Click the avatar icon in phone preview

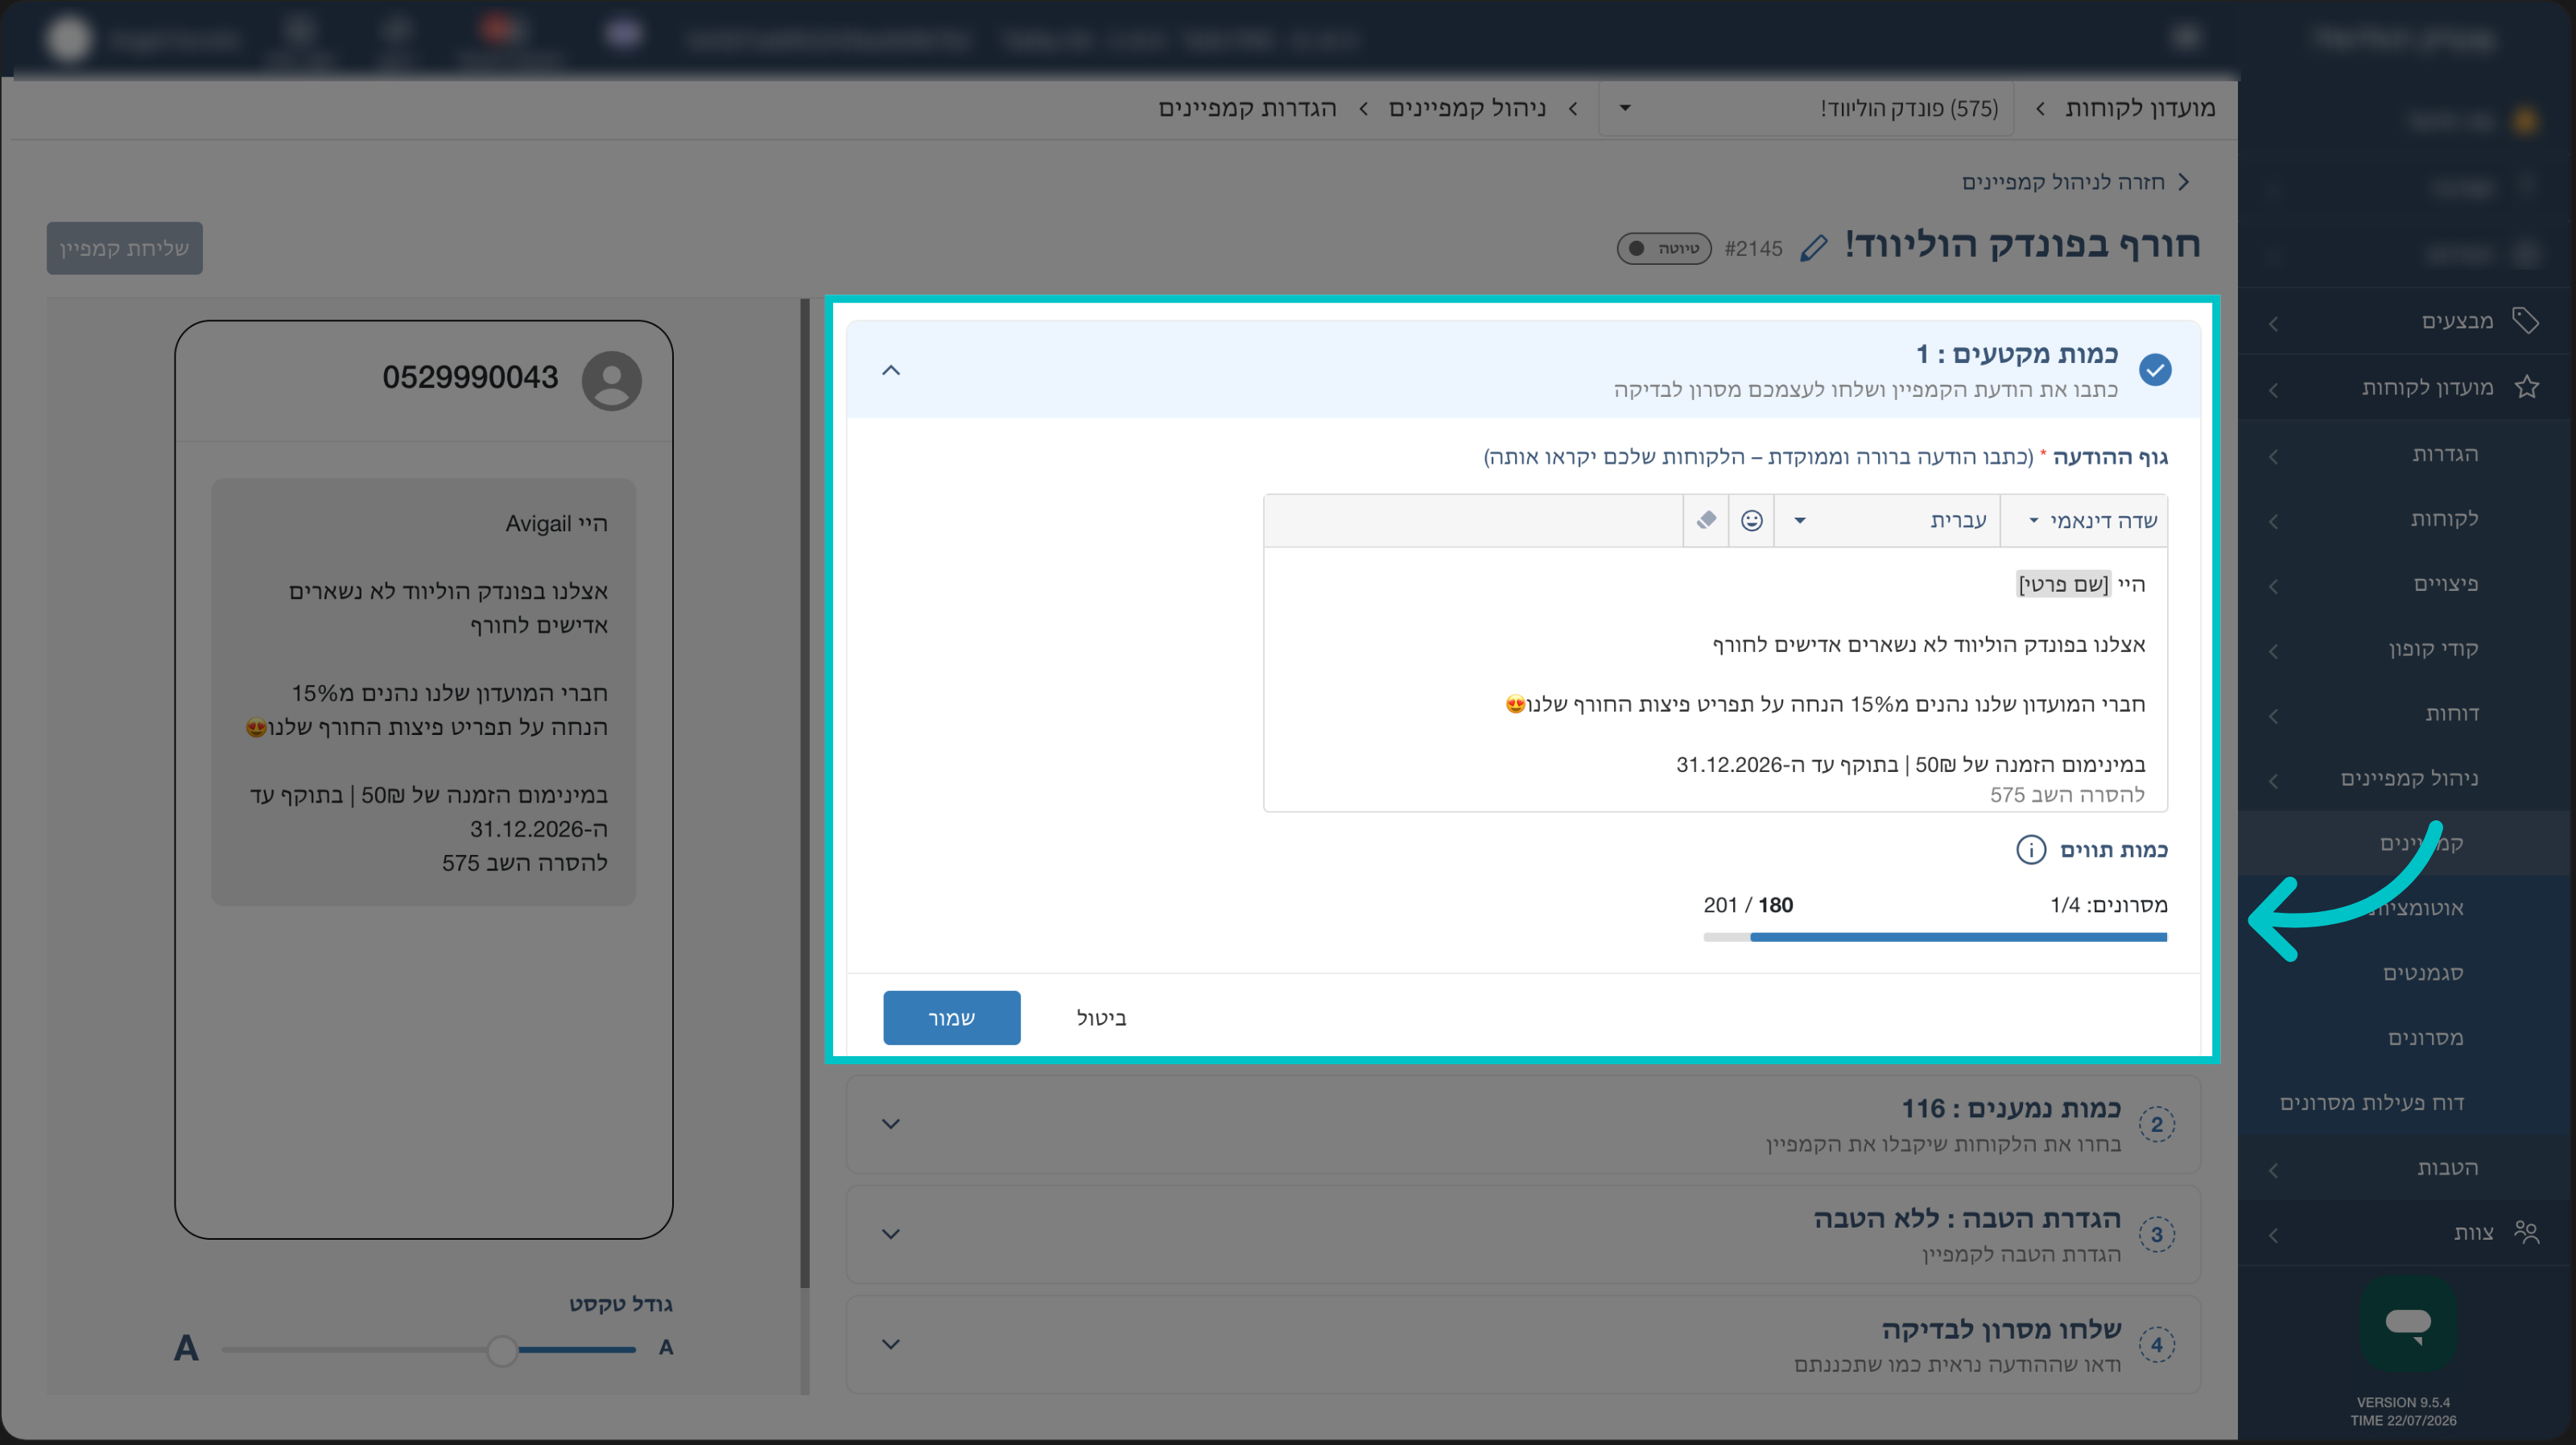click(612, 380)
